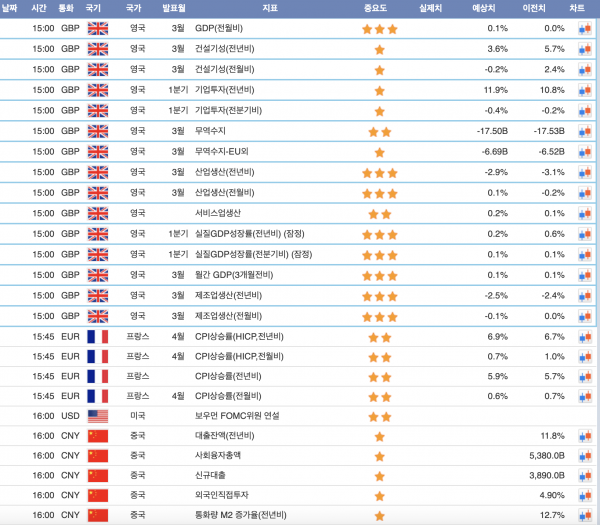Open 기업투자(전년비) indicator link
Image resolution: width=600 pixels, height=525 pixels.
click(225, 90)
